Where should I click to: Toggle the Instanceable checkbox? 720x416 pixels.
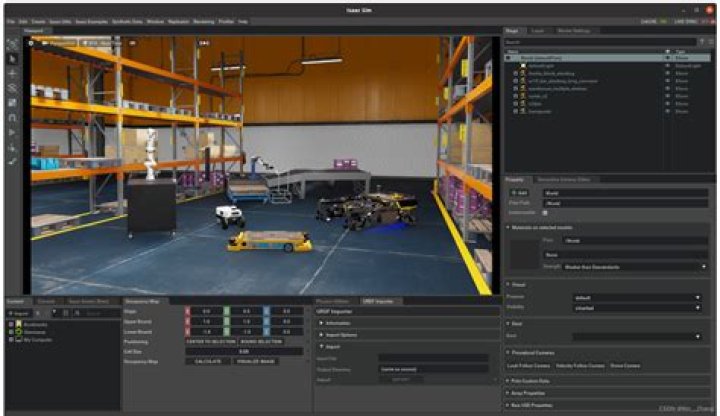tap(545, 213)
